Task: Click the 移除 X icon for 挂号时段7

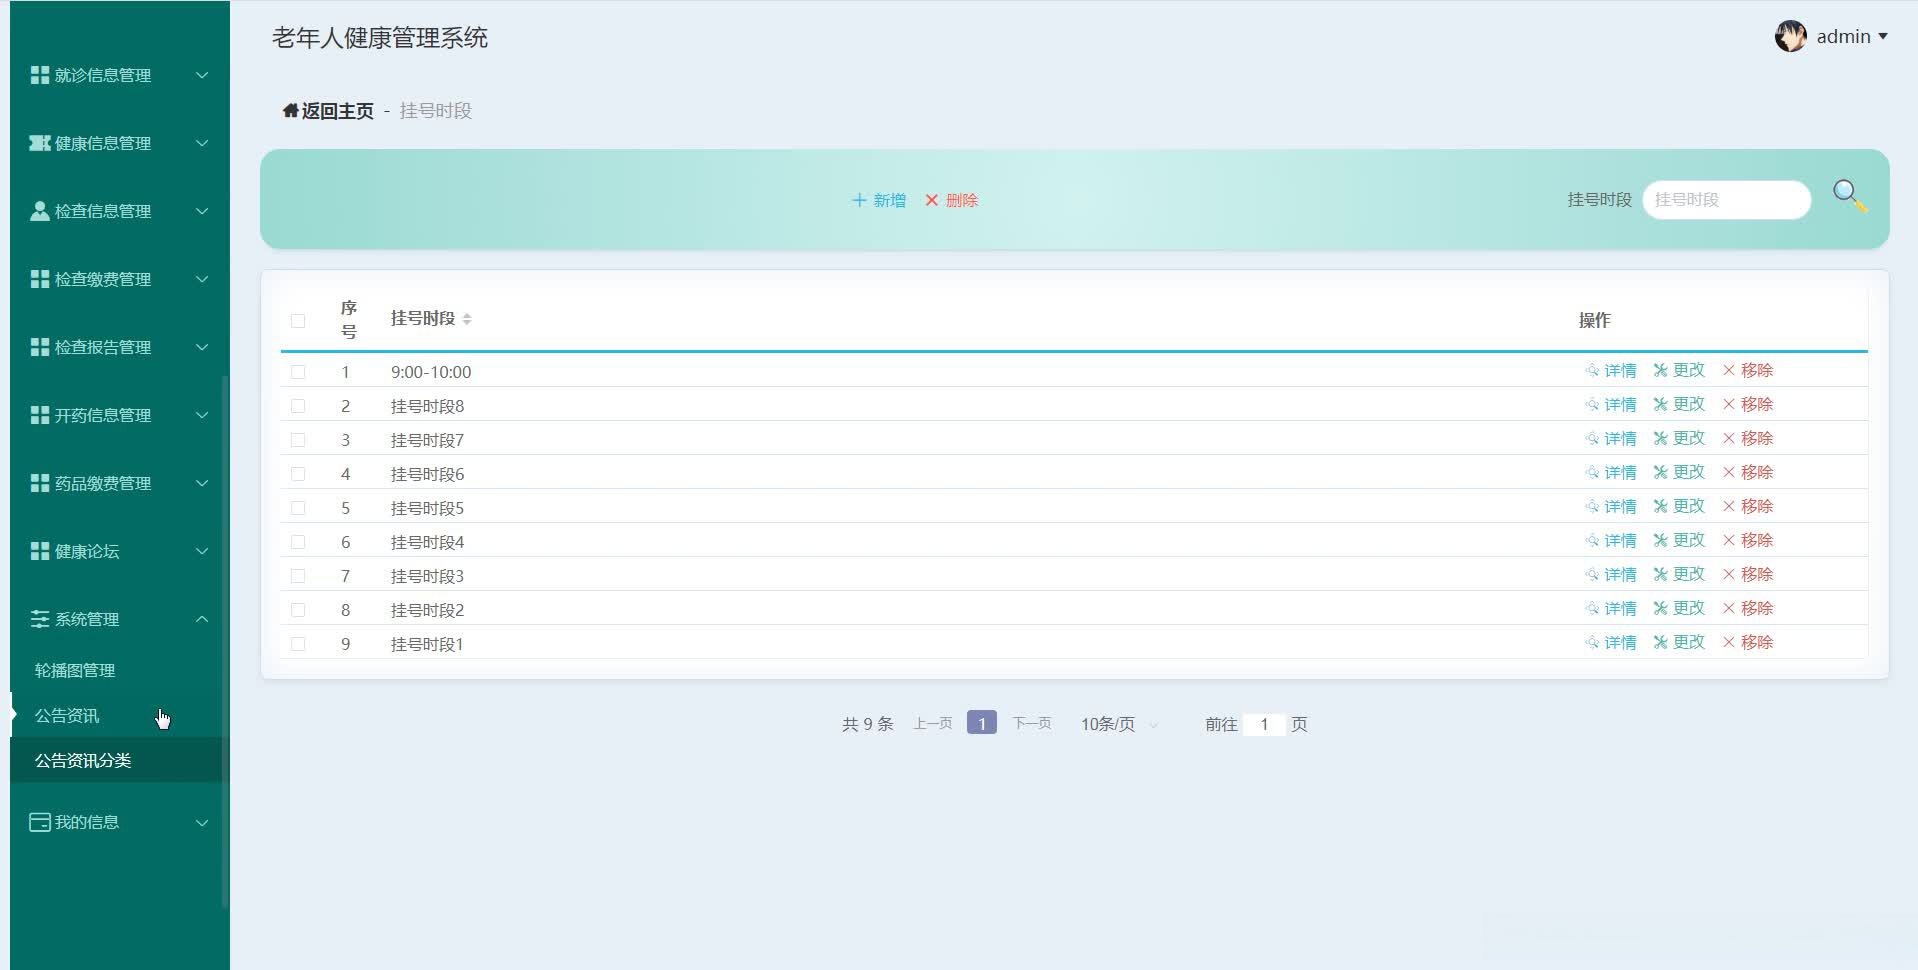Action: tap(1728, 438)
